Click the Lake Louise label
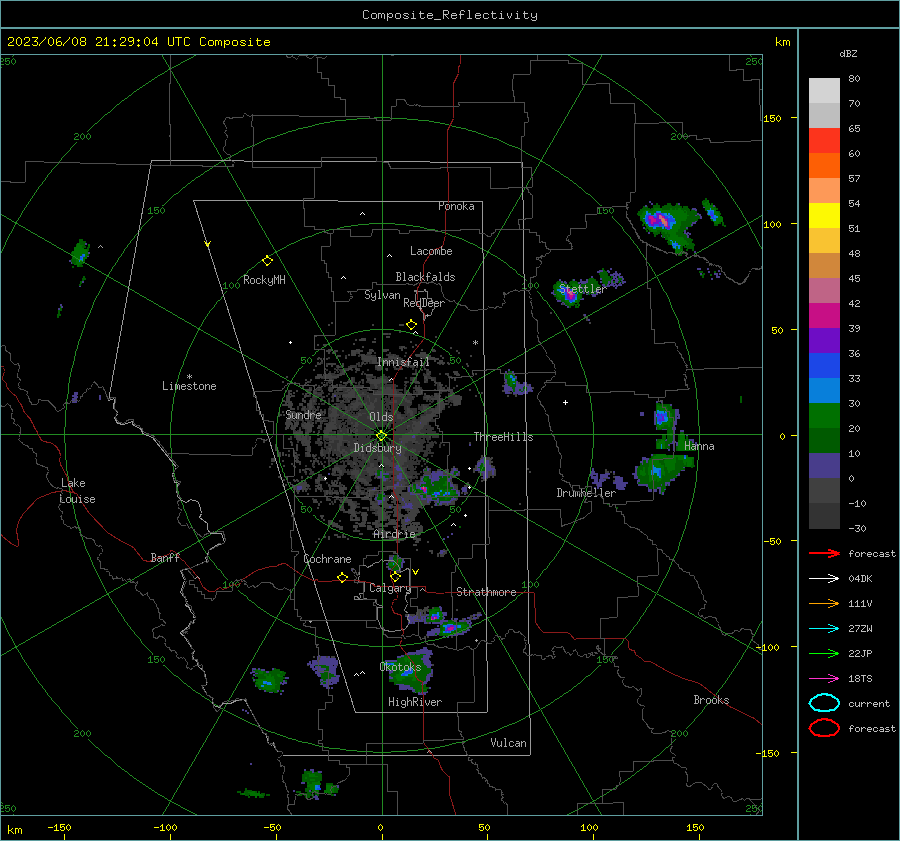The width and height of the screenshot is (900, 841). 77,491
